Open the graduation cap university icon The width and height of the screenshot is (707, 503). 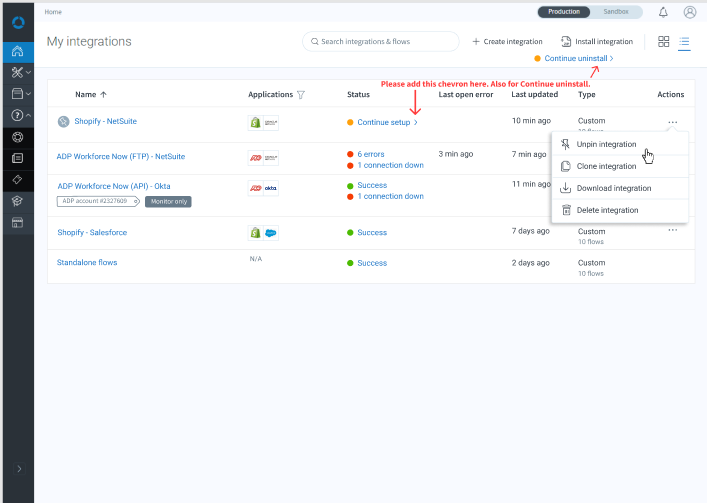tap(17, 200)
